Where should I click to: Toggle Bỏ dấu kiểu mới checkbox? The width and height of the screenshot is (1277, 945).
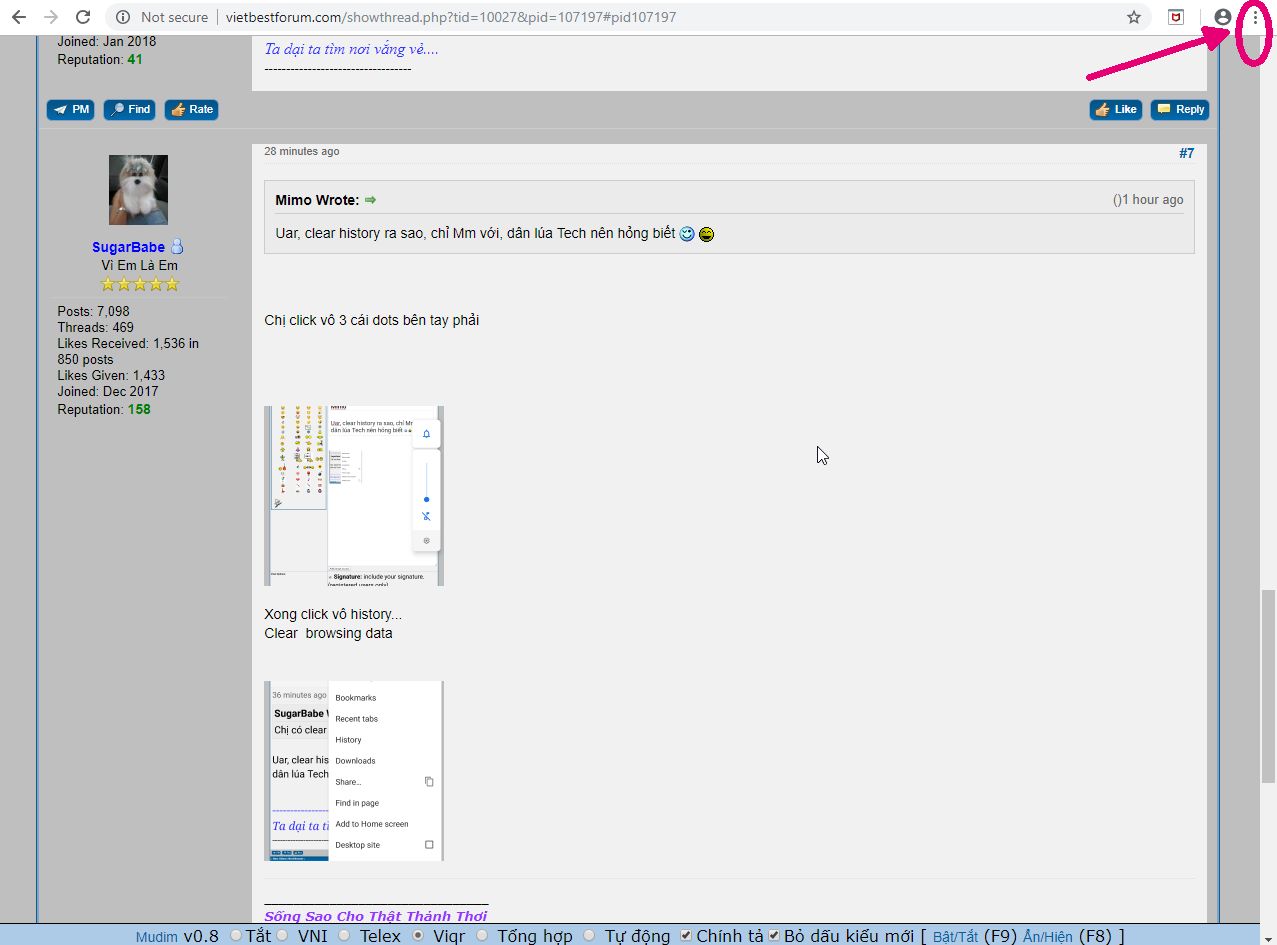[773, 936]
